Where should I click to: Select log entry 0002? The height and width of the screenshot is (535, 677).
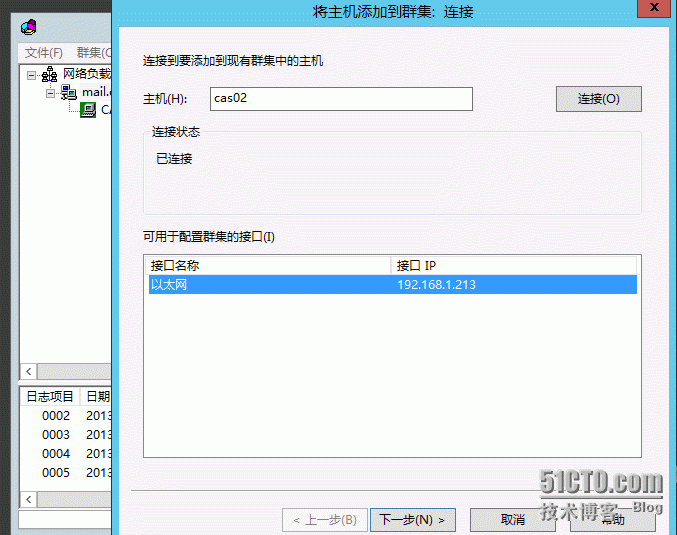(56, 415)
